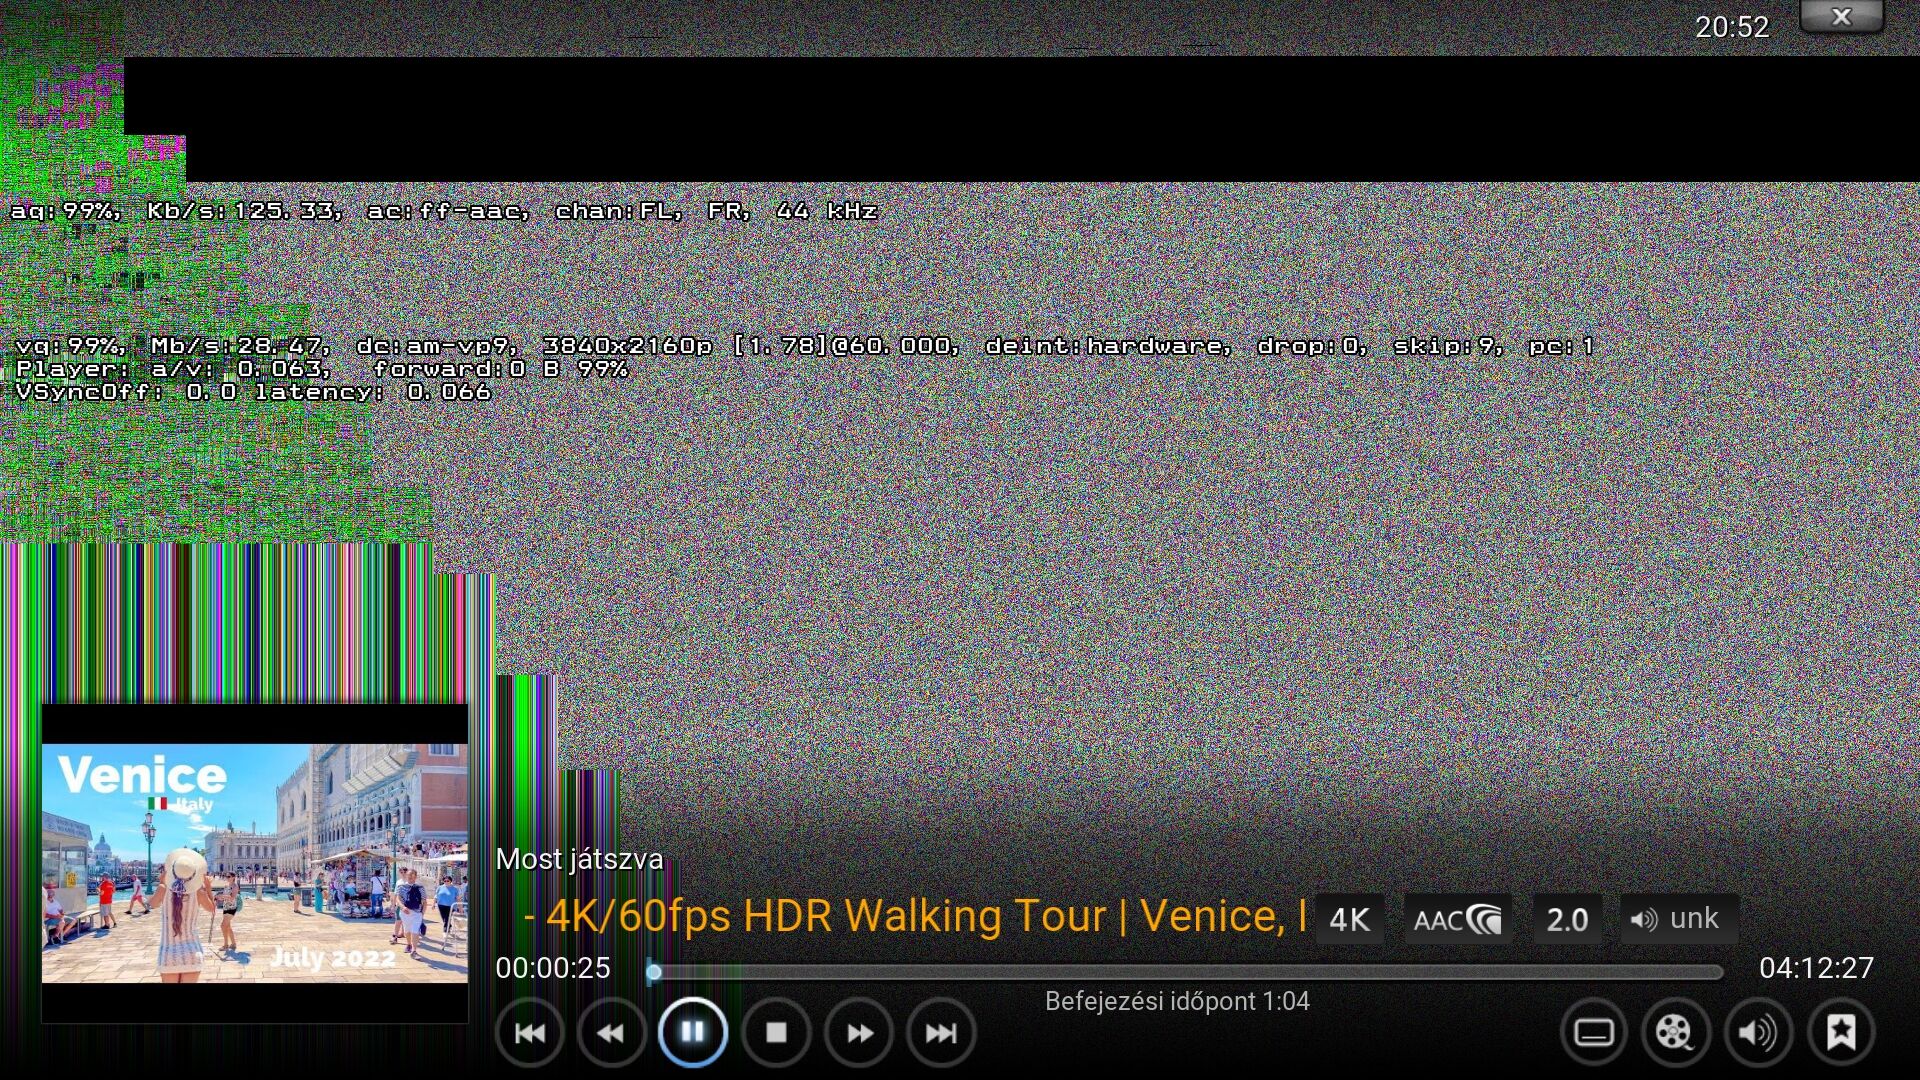The width and height of the screenshot is (1920, 1080).
Task: Close the OSD with X button
Action: [x=1841, y=17]
